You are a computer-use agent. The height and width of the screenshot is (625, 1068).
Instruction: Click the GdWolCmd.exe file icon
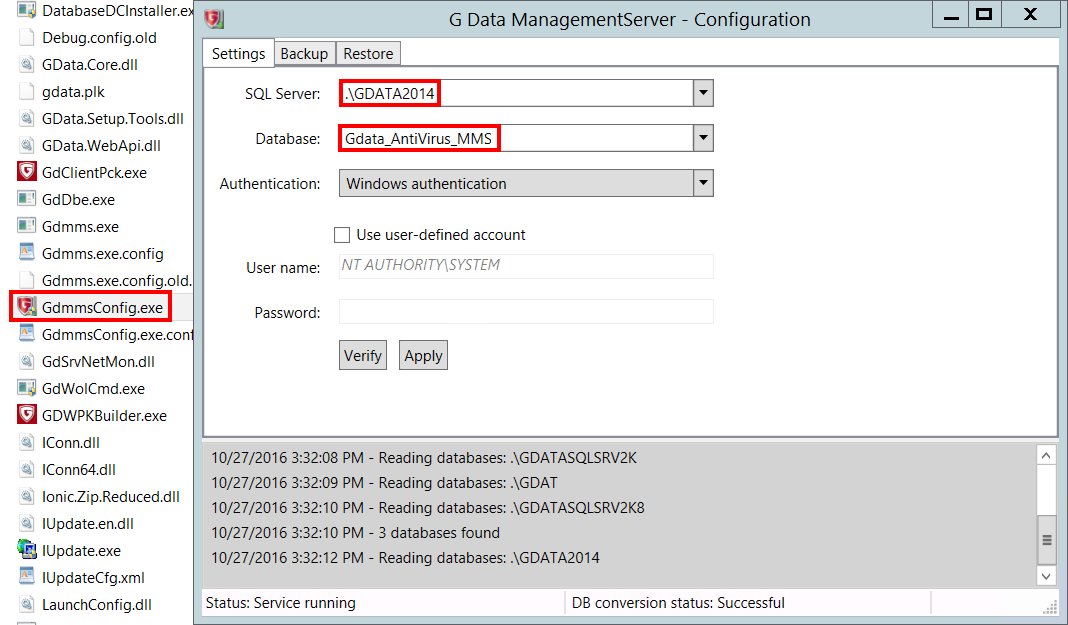tap(27, 388)
